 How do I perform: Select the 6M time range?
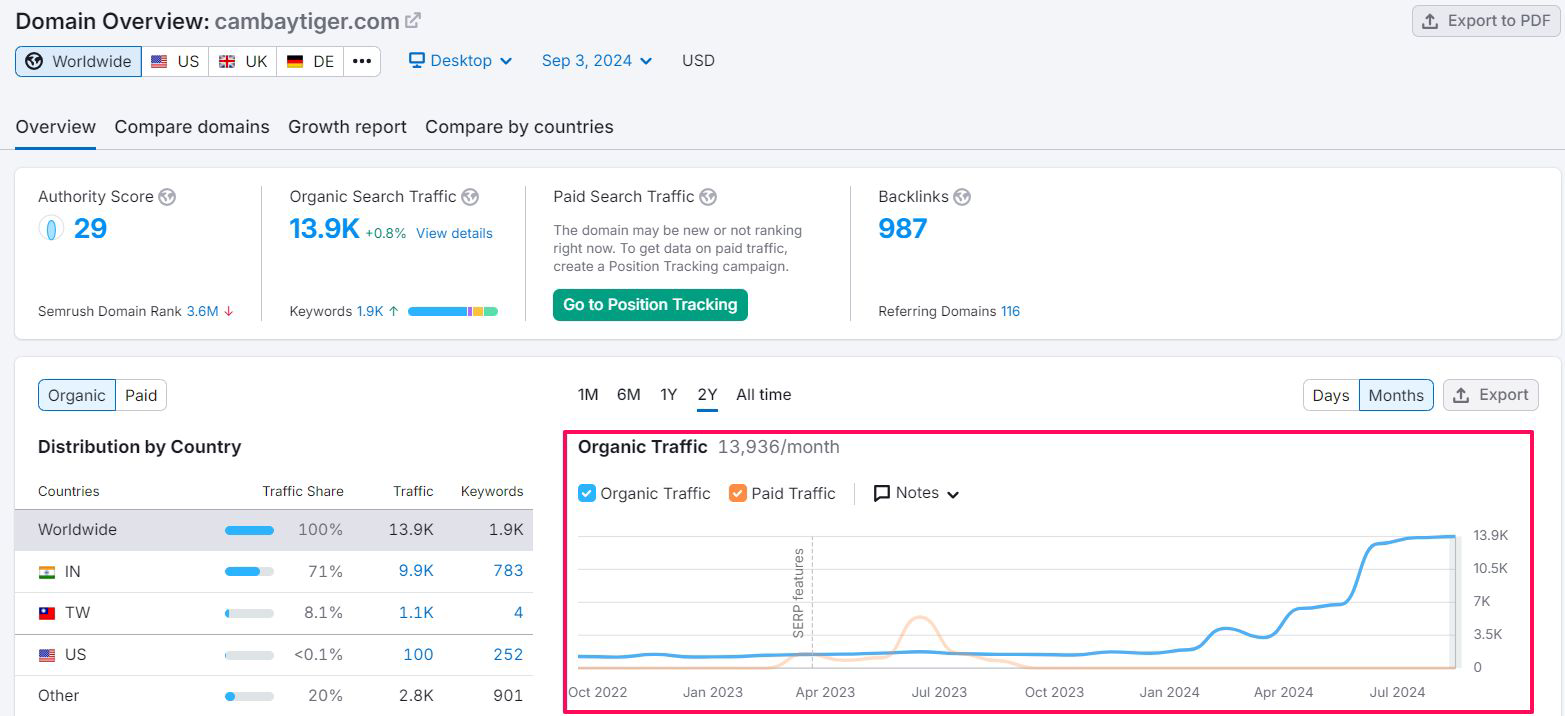(629, 395)
